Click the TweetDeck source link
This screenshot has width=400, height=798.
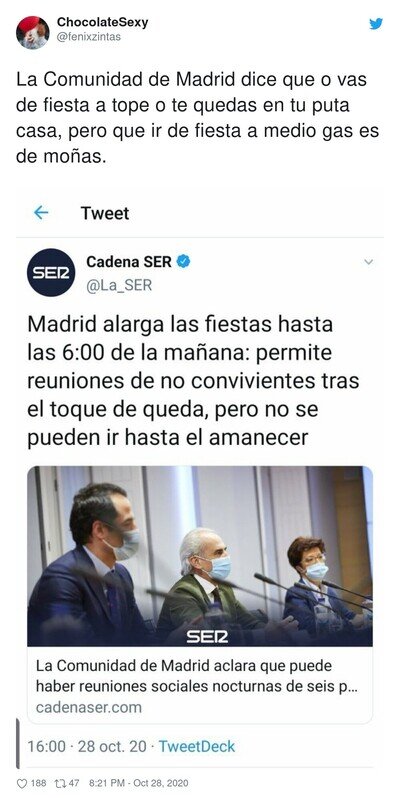point(197,747)
